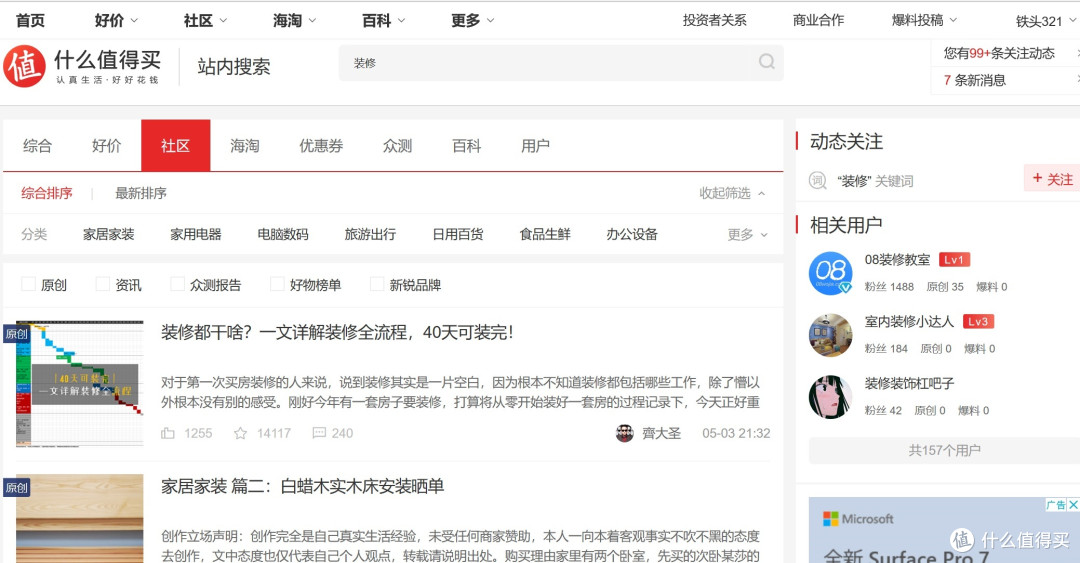View the 7 条新消息 notification
Screen dimensions: 1080x563
click(975, 81)
